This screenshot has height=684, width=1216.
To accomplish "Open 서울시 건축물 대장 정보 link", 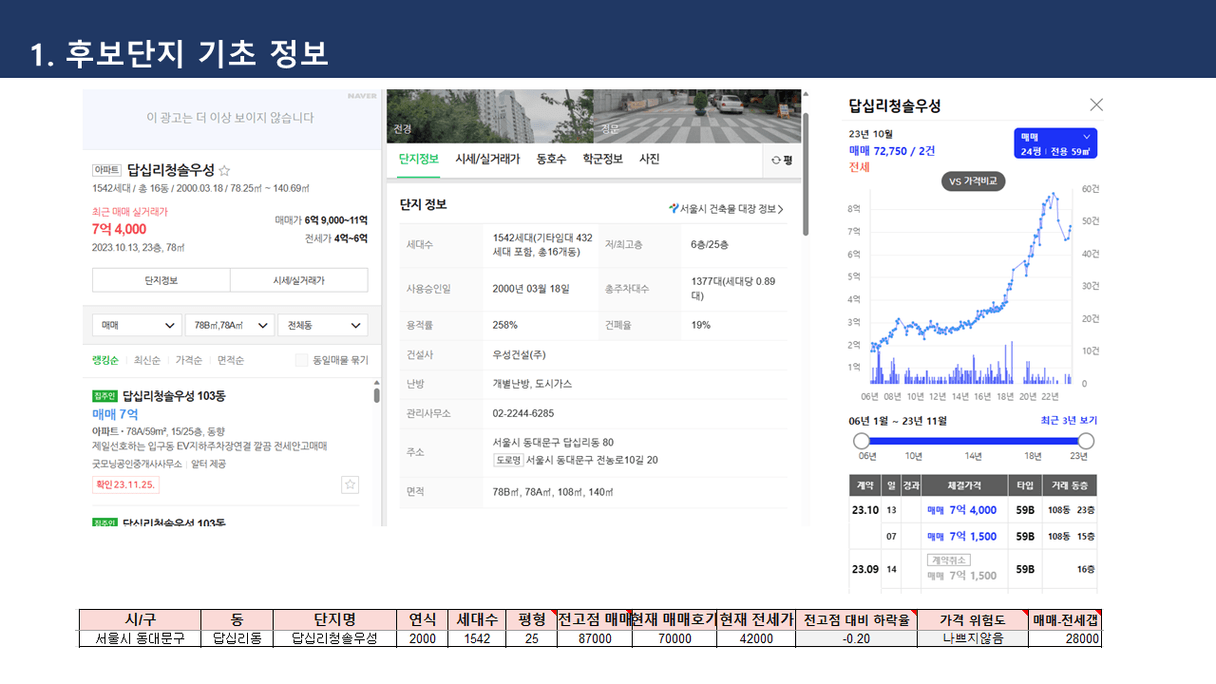I will [x=727, y=209].
